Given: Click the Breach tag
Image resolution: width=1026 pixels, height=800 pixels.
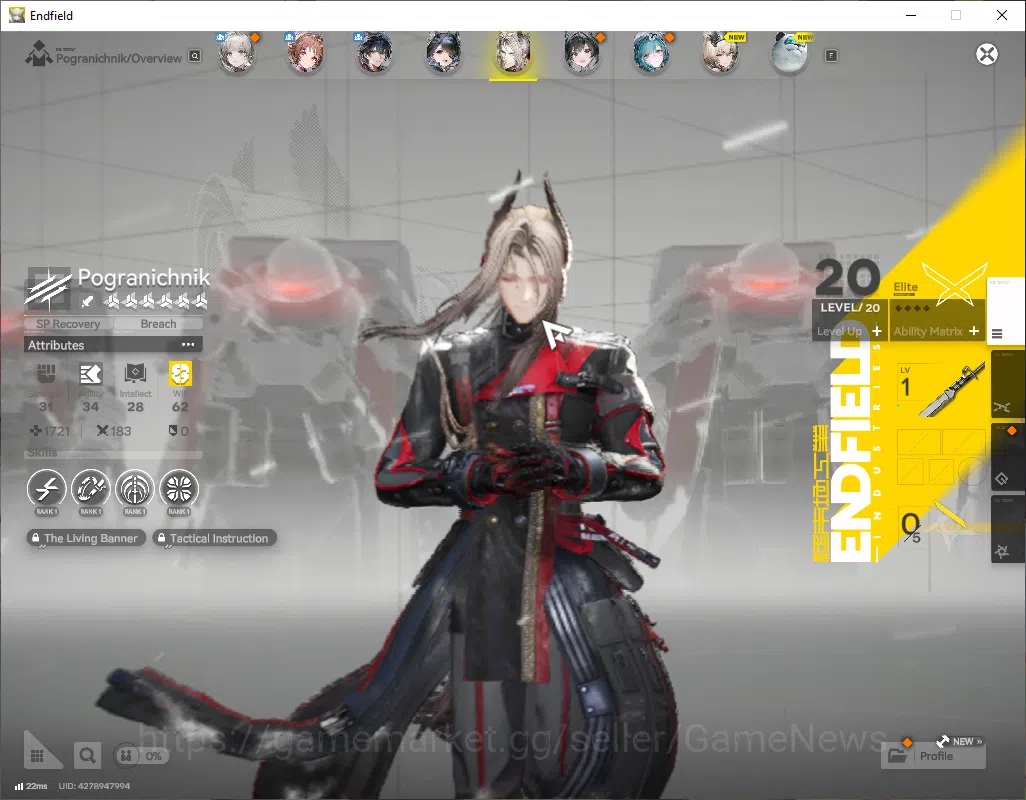Looking at the screenshot, I should 158,324.
